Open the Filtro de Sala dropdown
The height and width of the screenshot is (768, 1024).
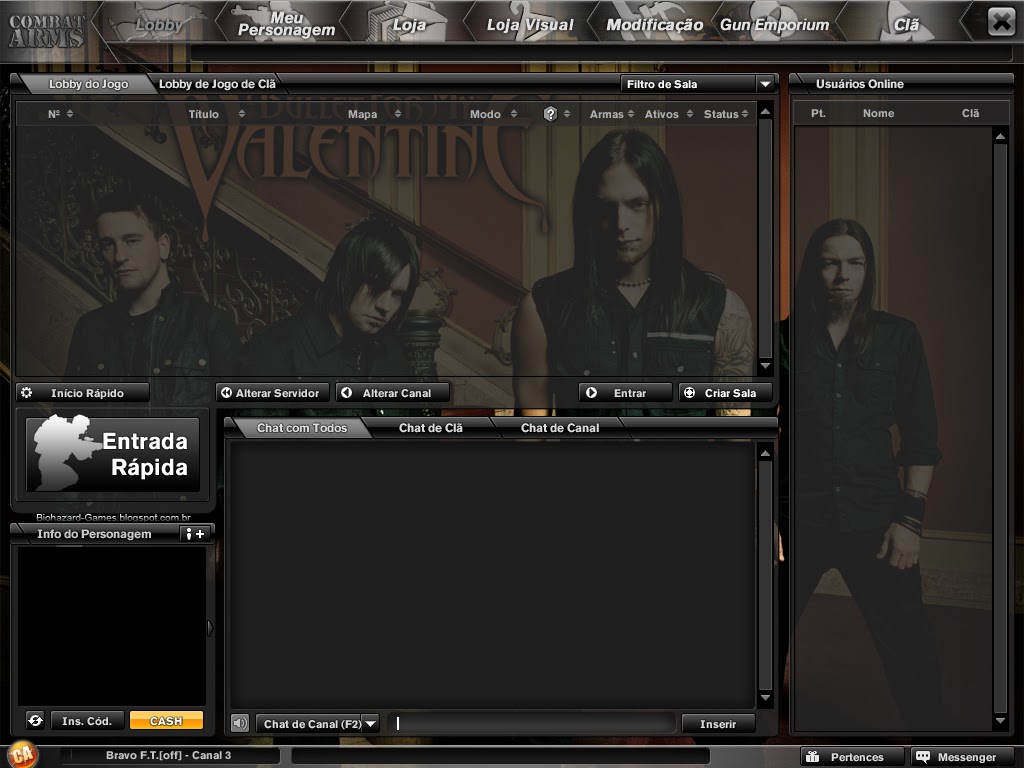pos(766,84)
